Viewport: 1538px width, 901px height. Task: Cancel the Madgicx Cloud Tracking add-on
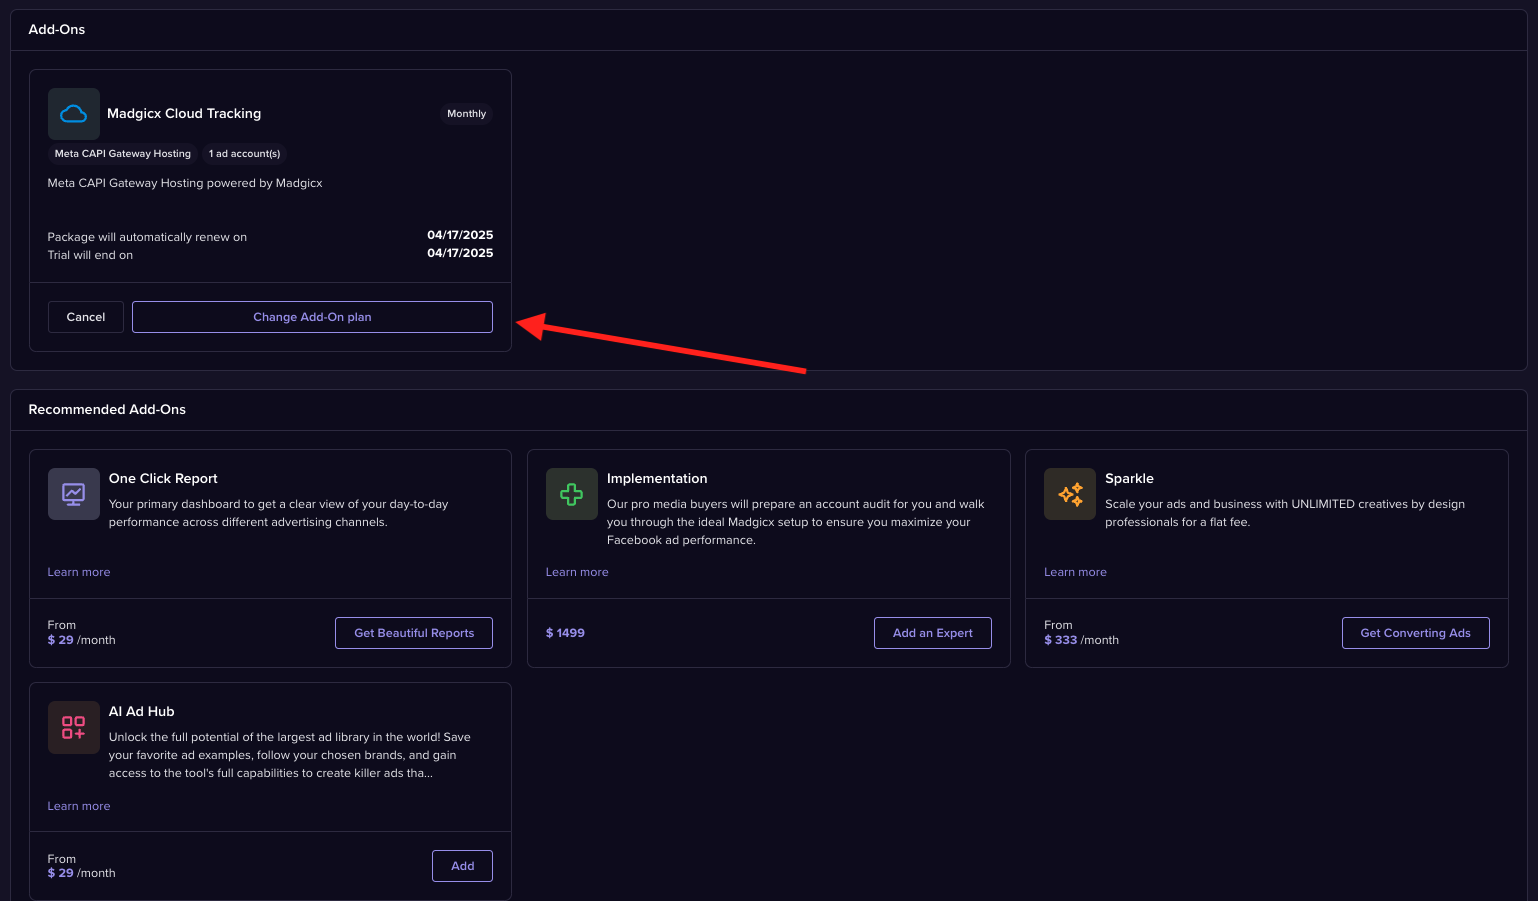coord(86,317)
